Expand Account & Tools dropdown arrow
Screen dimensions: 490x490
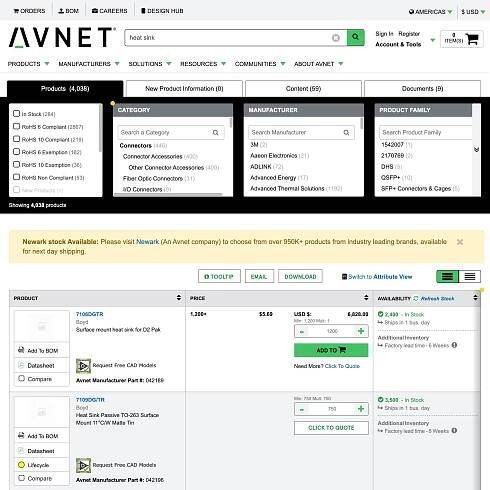click(x=433, y=40)
